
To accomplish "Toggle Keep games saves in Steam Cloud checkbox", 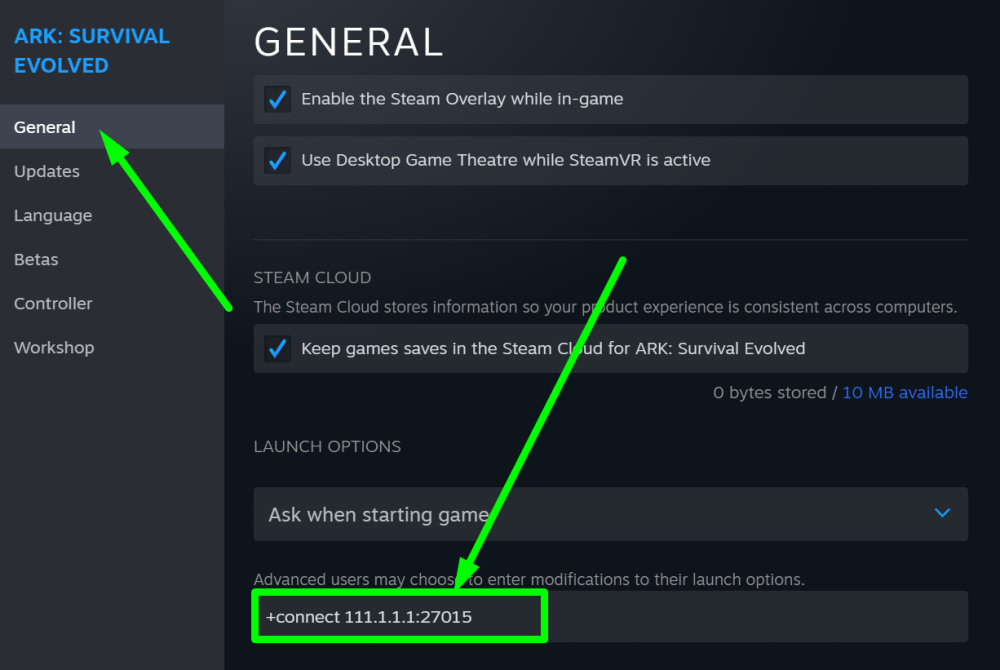I will 277,349.
